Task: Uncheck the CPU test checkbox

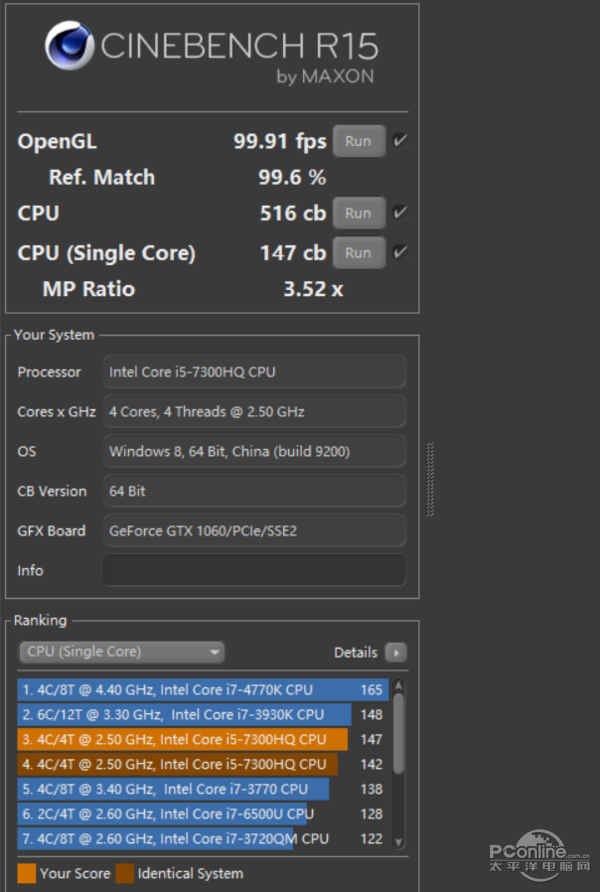Action: click(400, 212)
